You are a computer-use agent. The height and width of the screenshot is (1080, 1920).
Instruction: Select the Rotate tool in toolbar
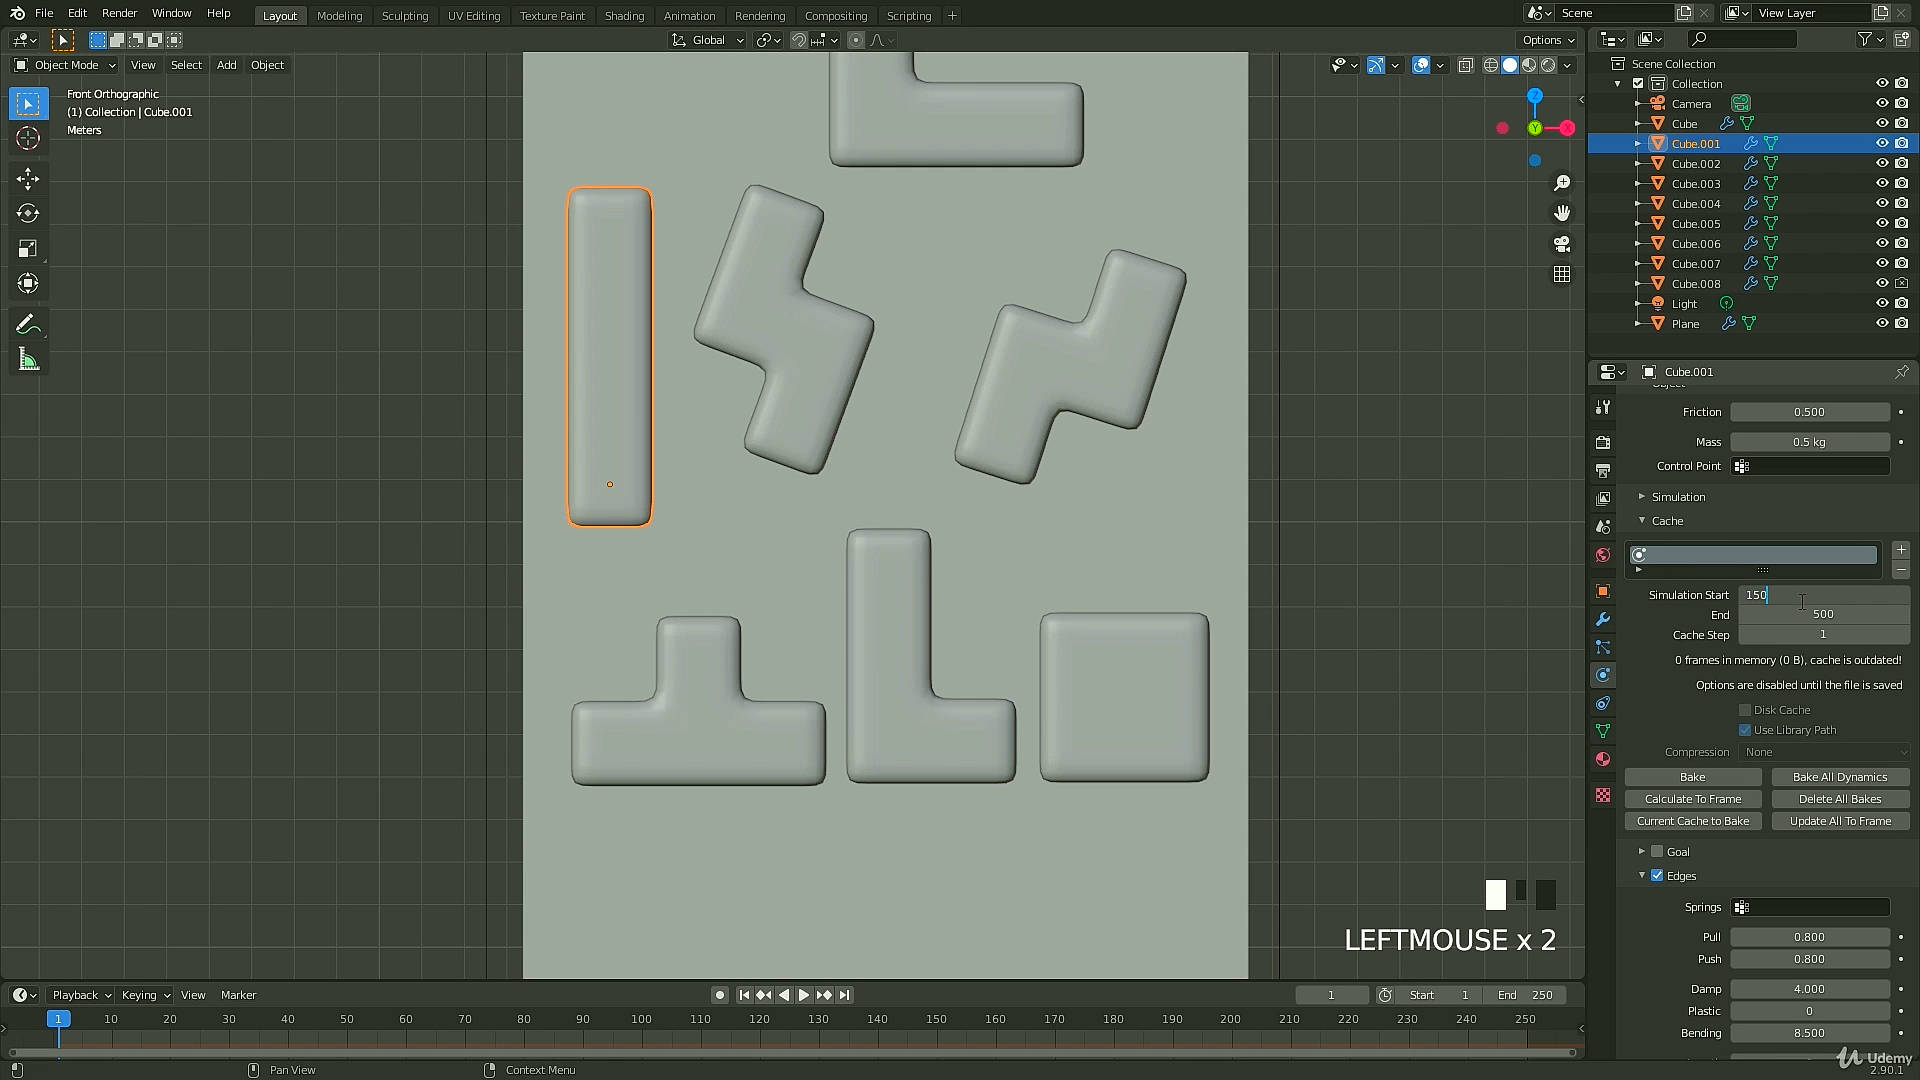(28, 214)
